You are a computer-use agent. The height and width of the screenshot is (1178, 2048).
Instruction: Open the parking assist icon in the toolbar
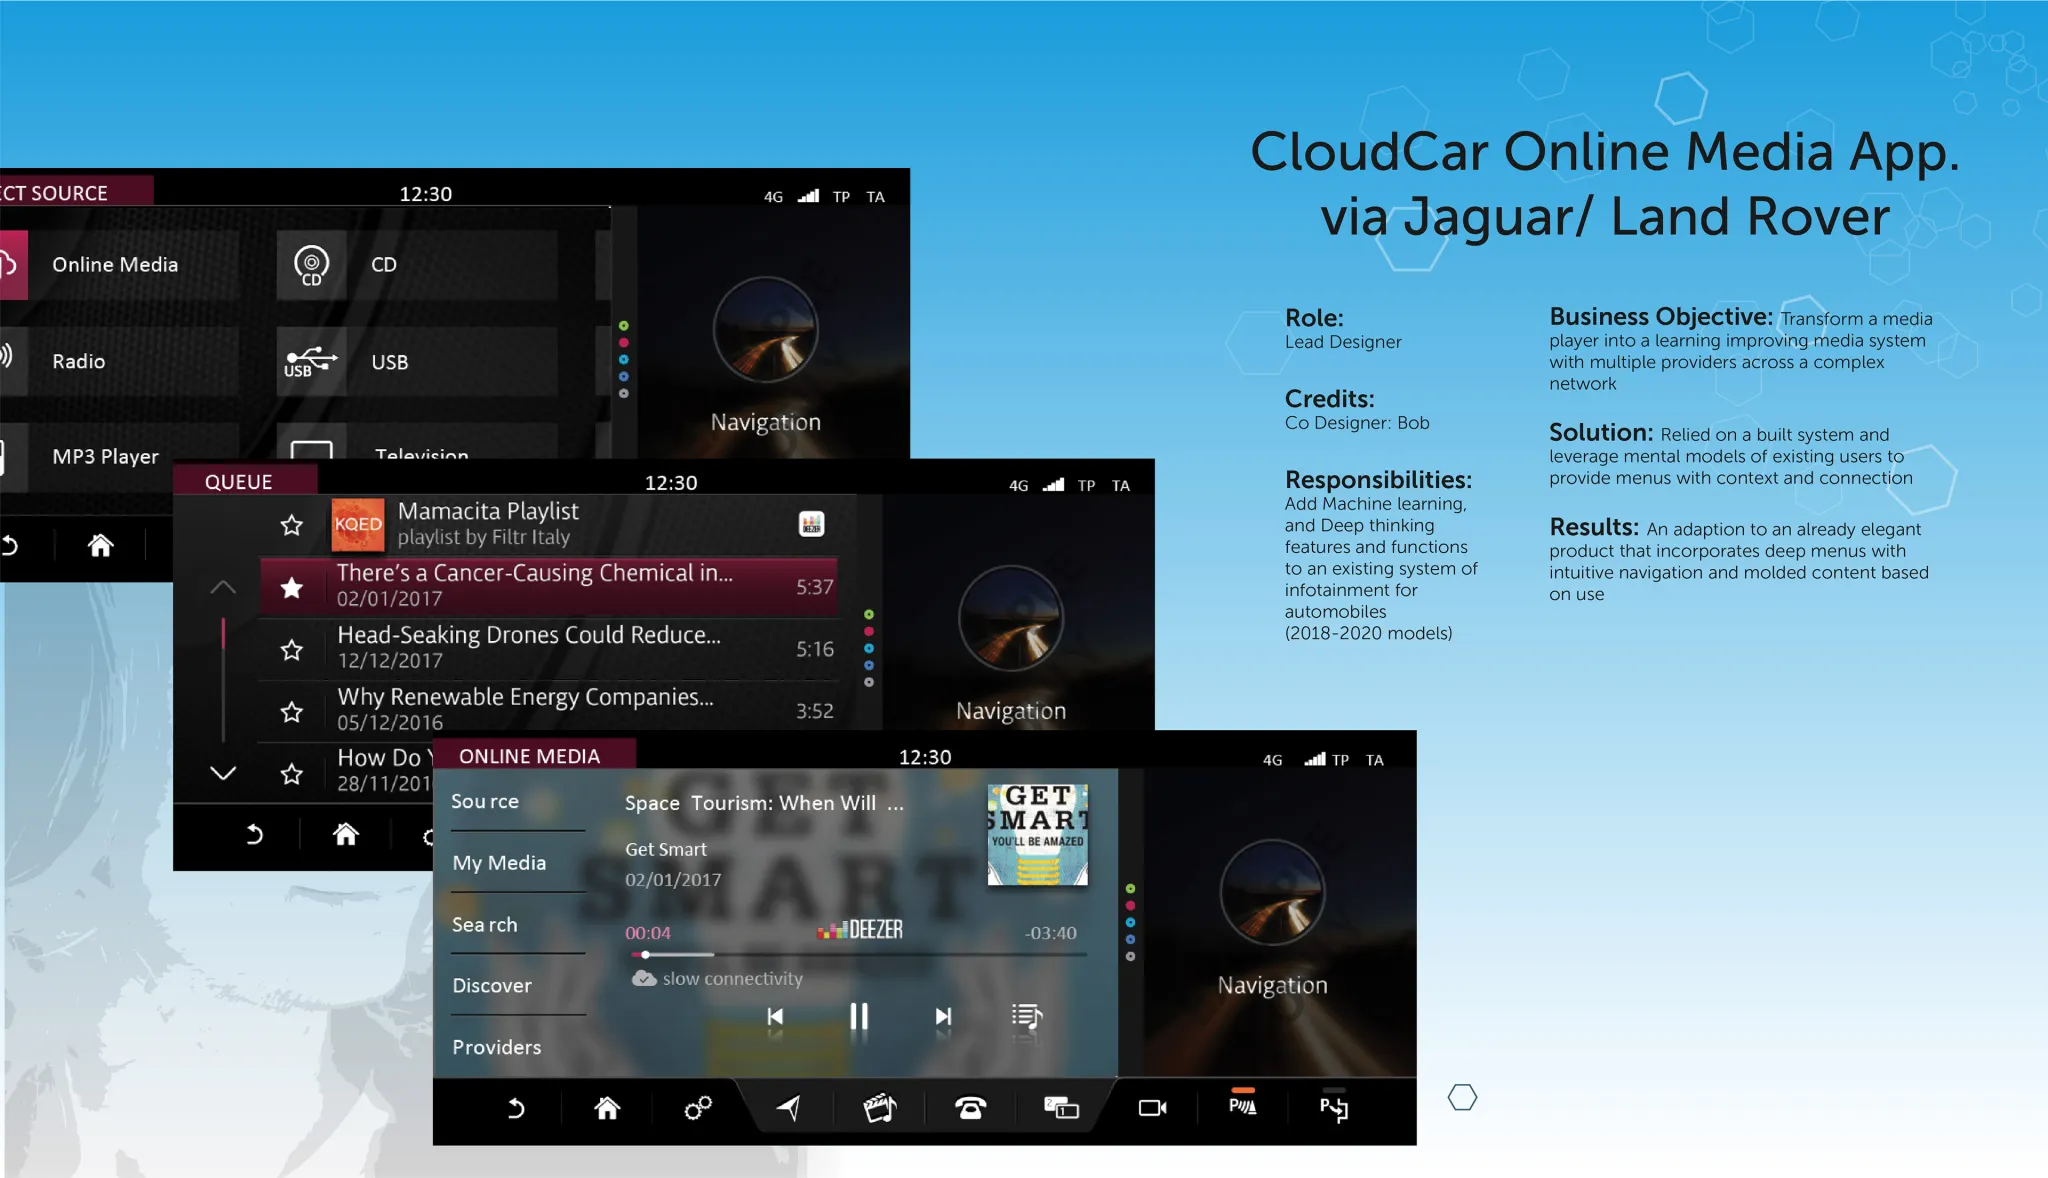[1243, 1108]
